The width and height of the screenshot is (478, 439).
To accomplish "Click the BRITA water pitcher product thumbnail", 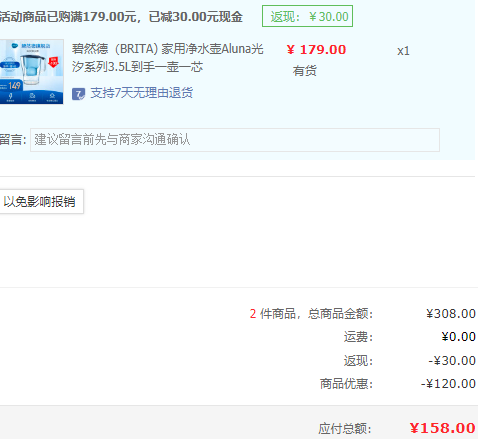I will pyautogui.click(x=31, y=71).
